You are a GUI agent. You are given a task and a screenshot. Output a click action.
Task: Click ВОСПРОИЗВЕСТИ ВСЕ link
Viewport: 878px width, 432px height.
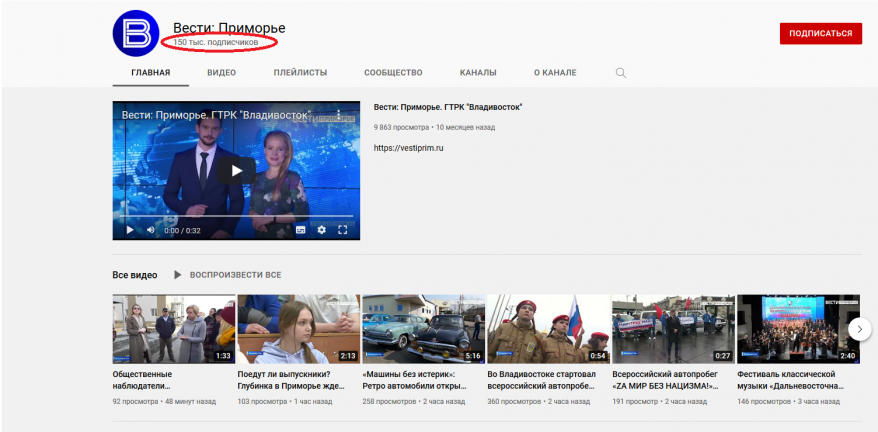235,275
